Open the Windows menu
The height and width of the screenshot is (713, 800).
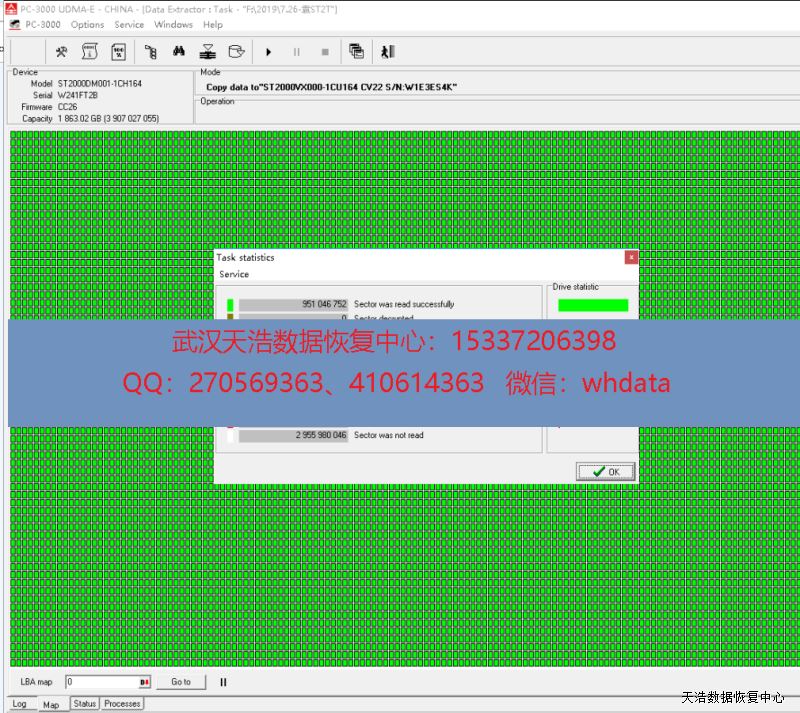tap(173, 24)
